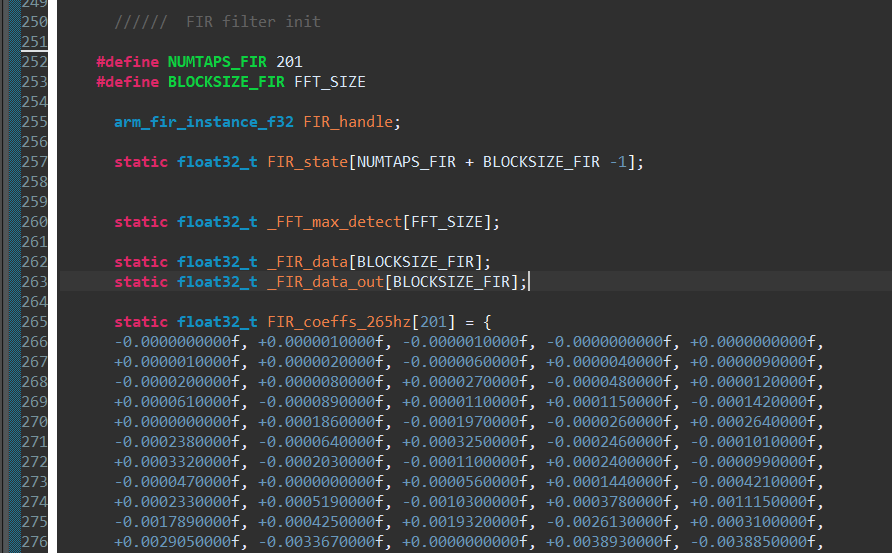This screenshot has width=892, height=553.
Task: Click coefficient -0.0000200000f on line 268
Action: (x=177, y=382)
